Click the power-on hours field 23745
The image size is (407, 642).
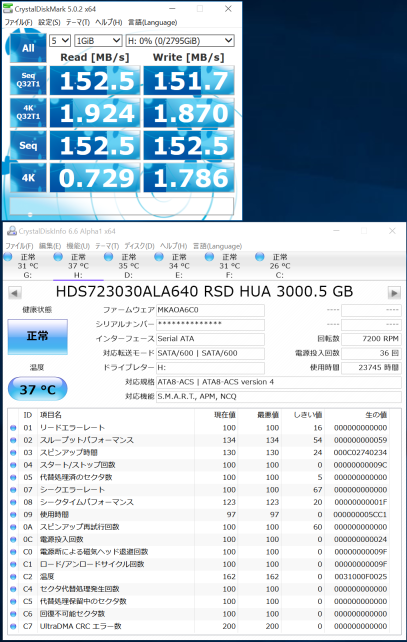[x=371, y=368]
